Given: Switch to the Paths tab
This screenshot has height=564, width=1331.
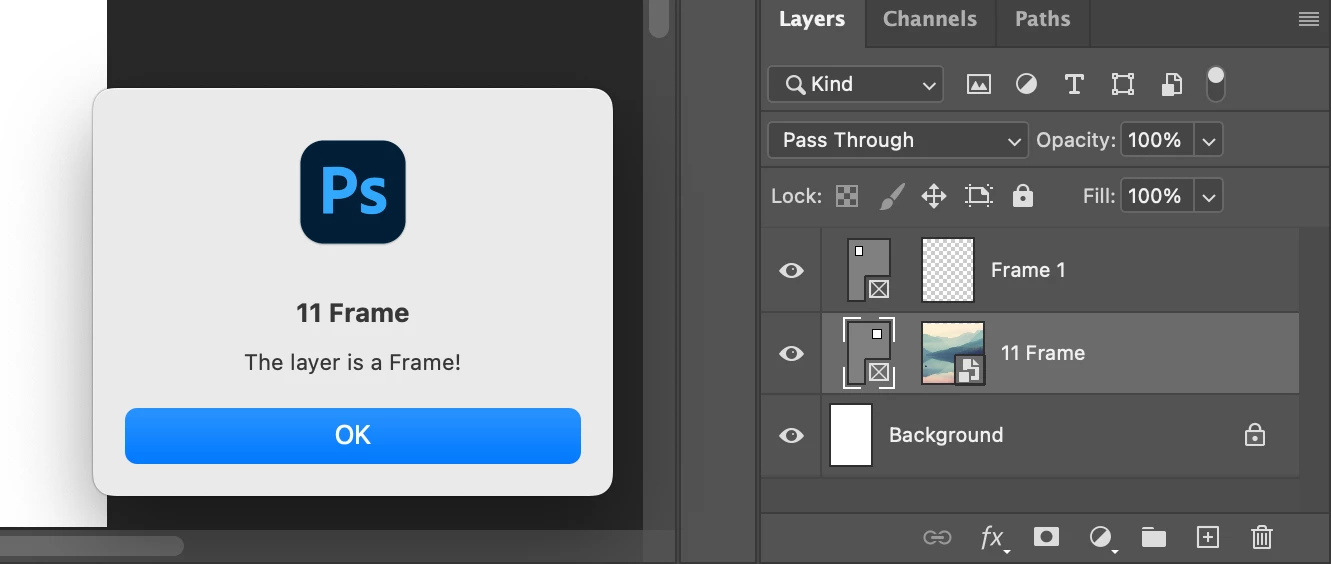Looking at the screenshot, I should point(1042,19).
